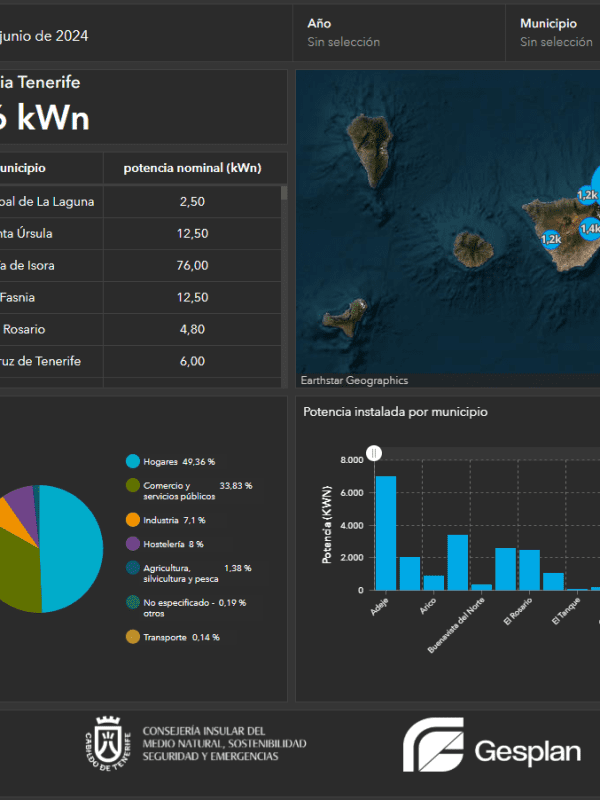
Task: Select the Santa Úrsula row value 12,50
Action: click(192, 234)
